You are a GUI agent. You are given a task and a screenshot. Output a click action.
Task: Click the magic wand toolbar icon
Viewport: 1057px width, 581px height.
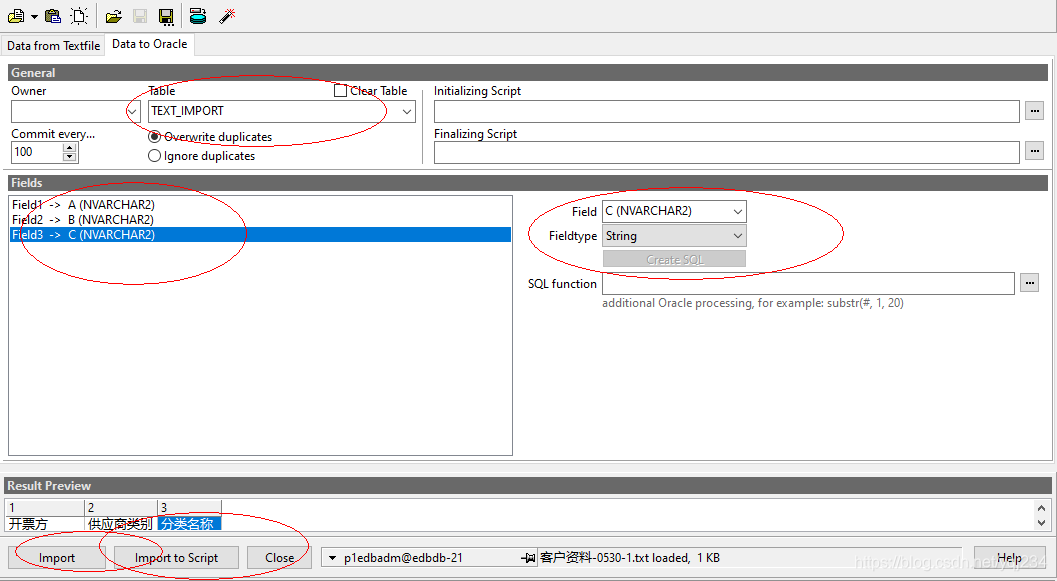coord(225,15)
